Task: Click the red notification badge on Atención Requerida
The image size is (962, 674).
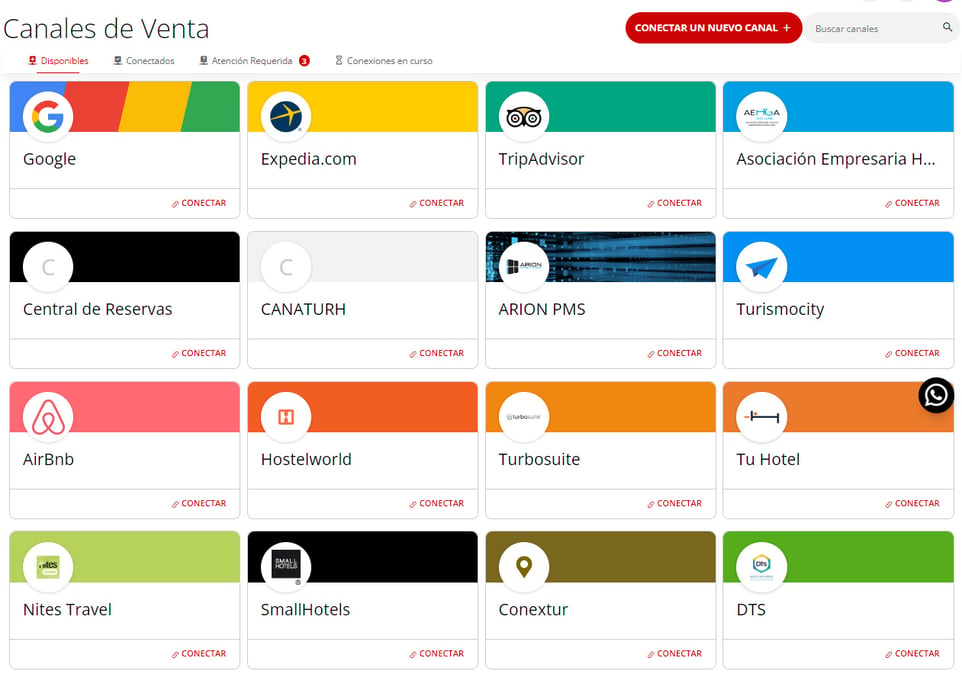Action: point(304,61)
